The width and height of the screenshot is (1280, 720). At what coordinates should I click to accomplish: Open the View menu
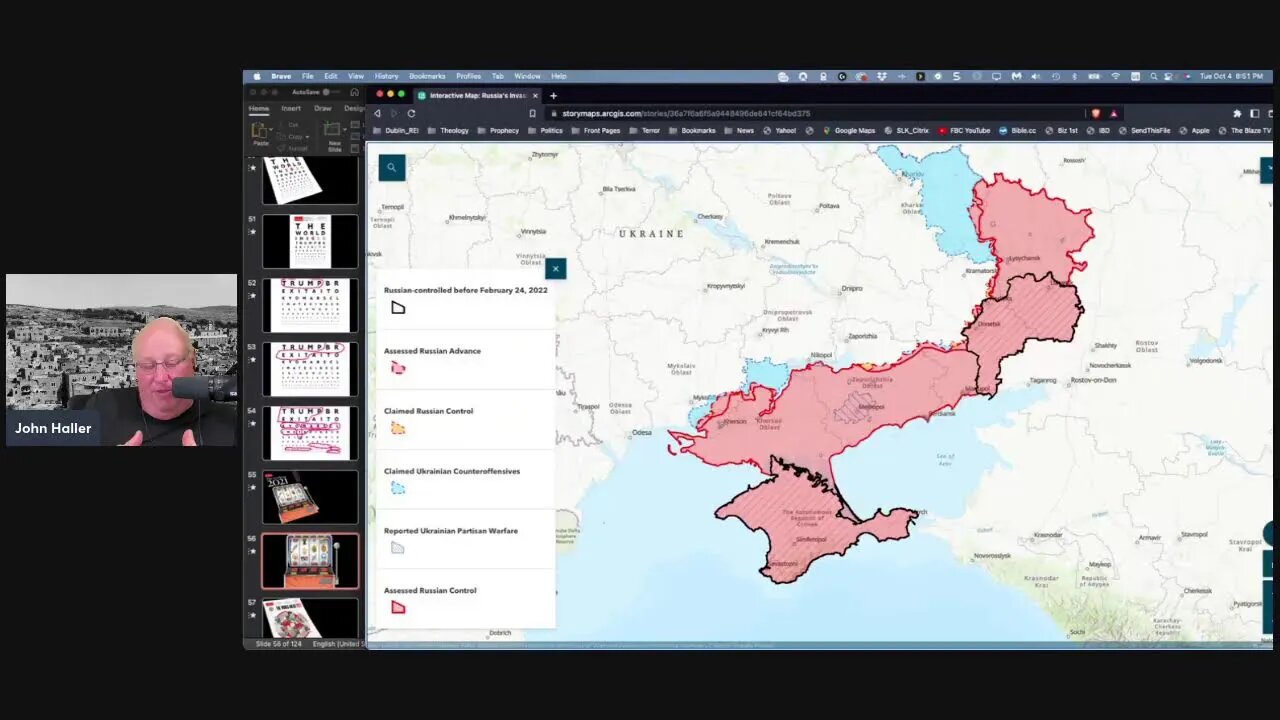click(356, 76)
